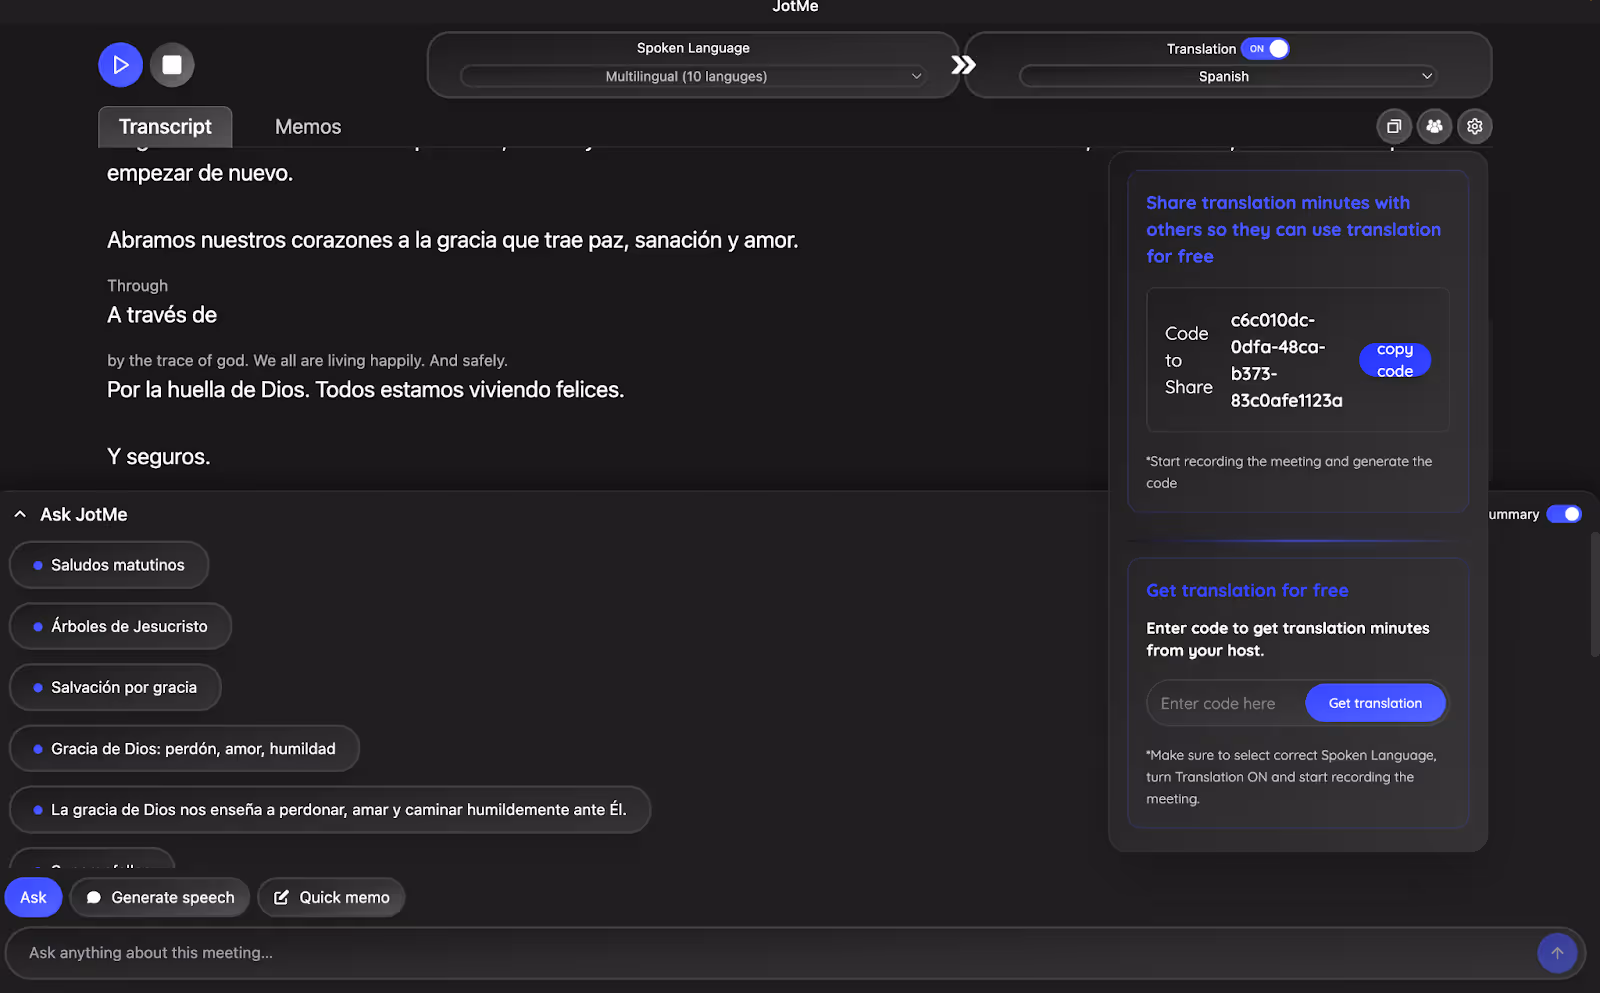The height and width of the screenshot is (993, 1600).
Task: Open the settings gear icon
Action: click(1475, 126)
